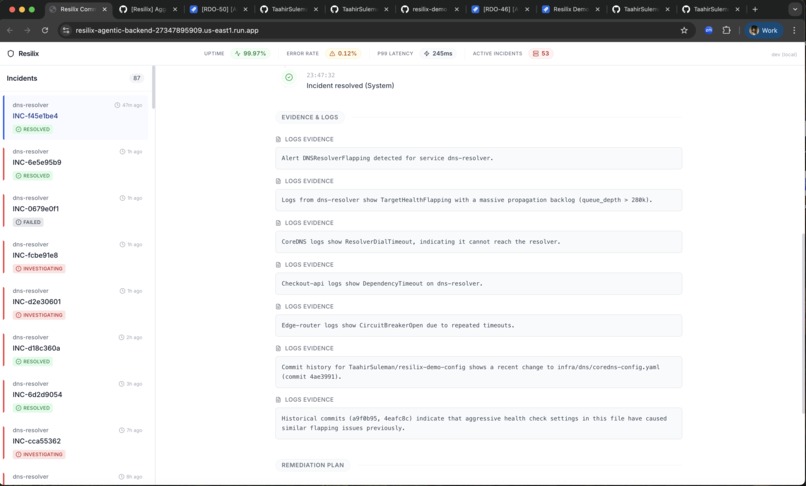Click the "Historical commits (a9f0b95, 4eafc8c)" entry
Screen dimensions: 806x486
coord(479,423)
